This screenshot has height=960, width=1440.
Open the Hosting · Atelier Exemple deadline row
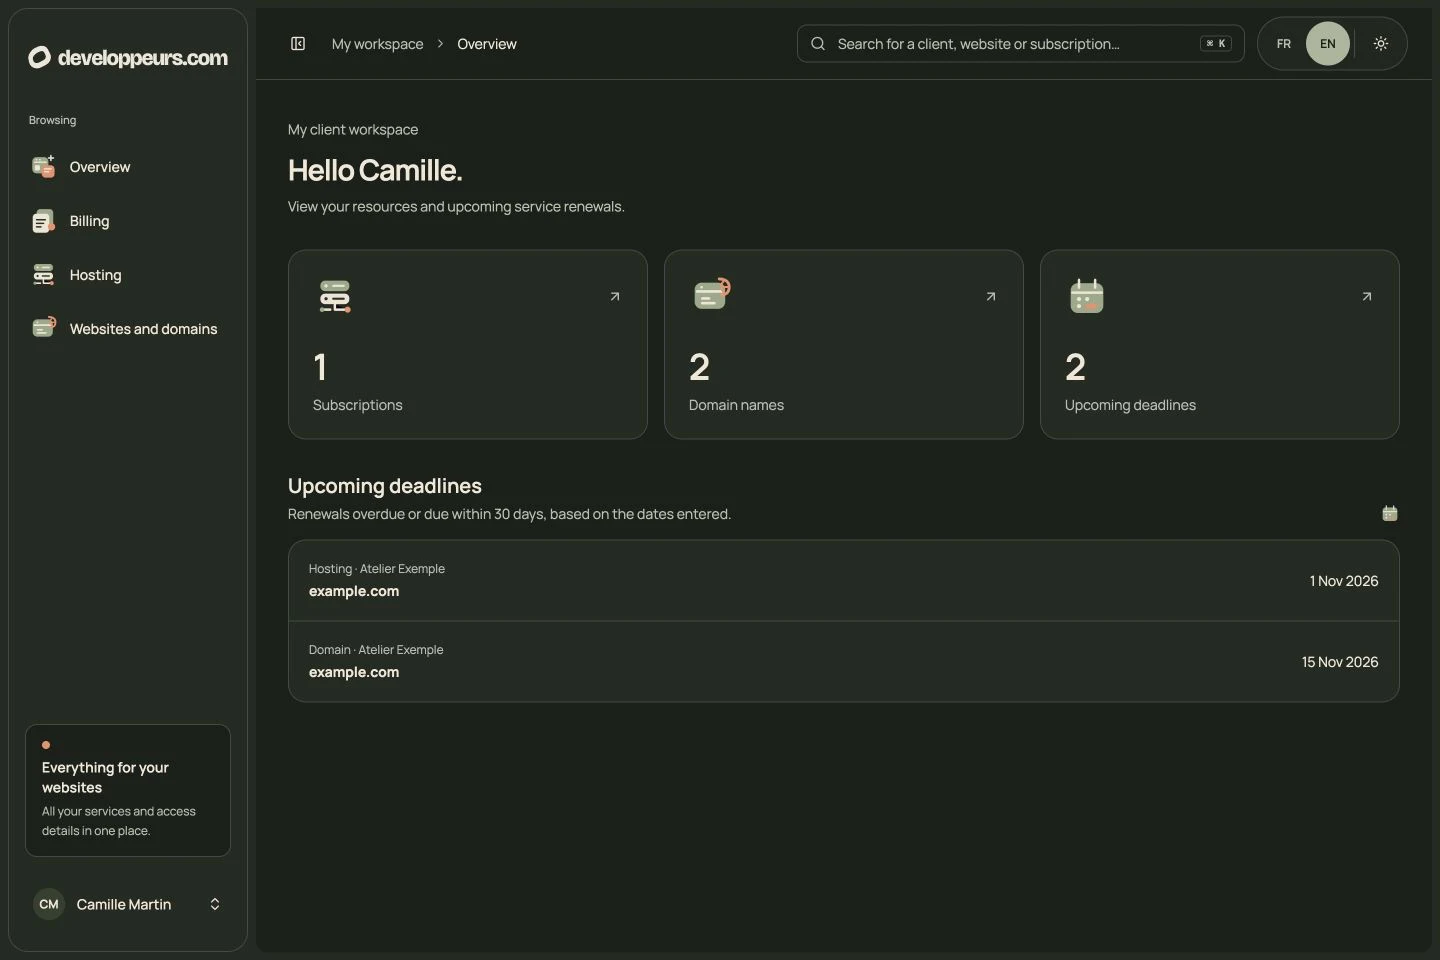coord(843,581)
